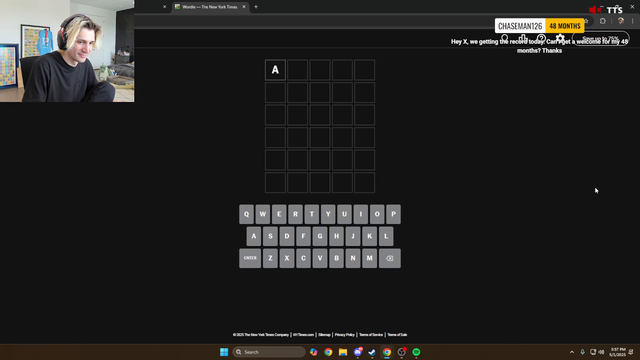Screen dimensions: 640x360
Task: Click the Windows taskbar Search box
Action: click(269, 352)
